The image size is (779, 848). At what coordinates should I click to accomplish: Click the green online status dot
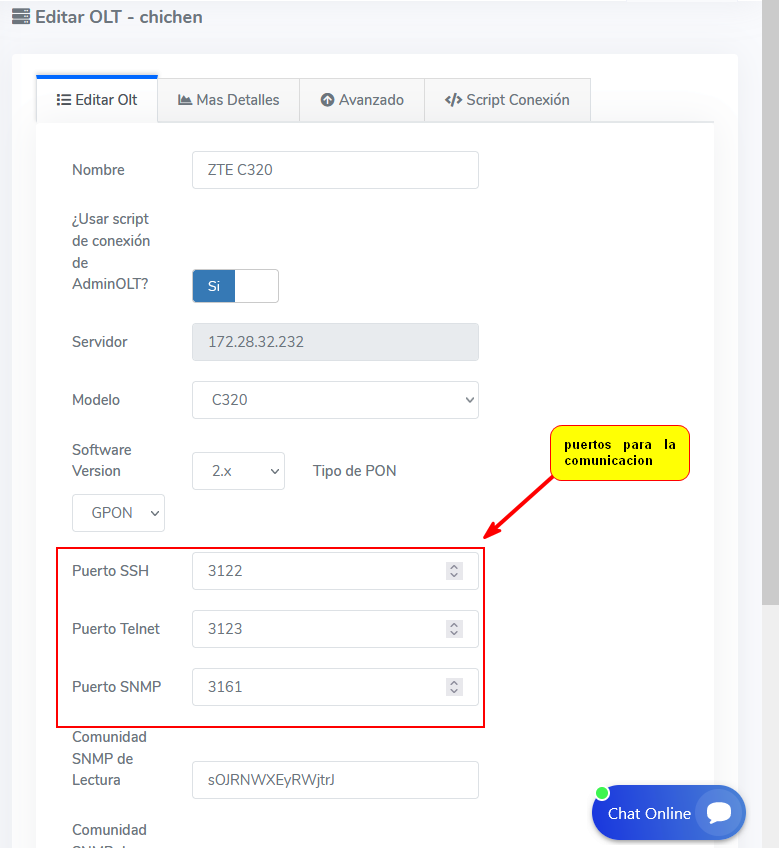click(x=602, y=793)
